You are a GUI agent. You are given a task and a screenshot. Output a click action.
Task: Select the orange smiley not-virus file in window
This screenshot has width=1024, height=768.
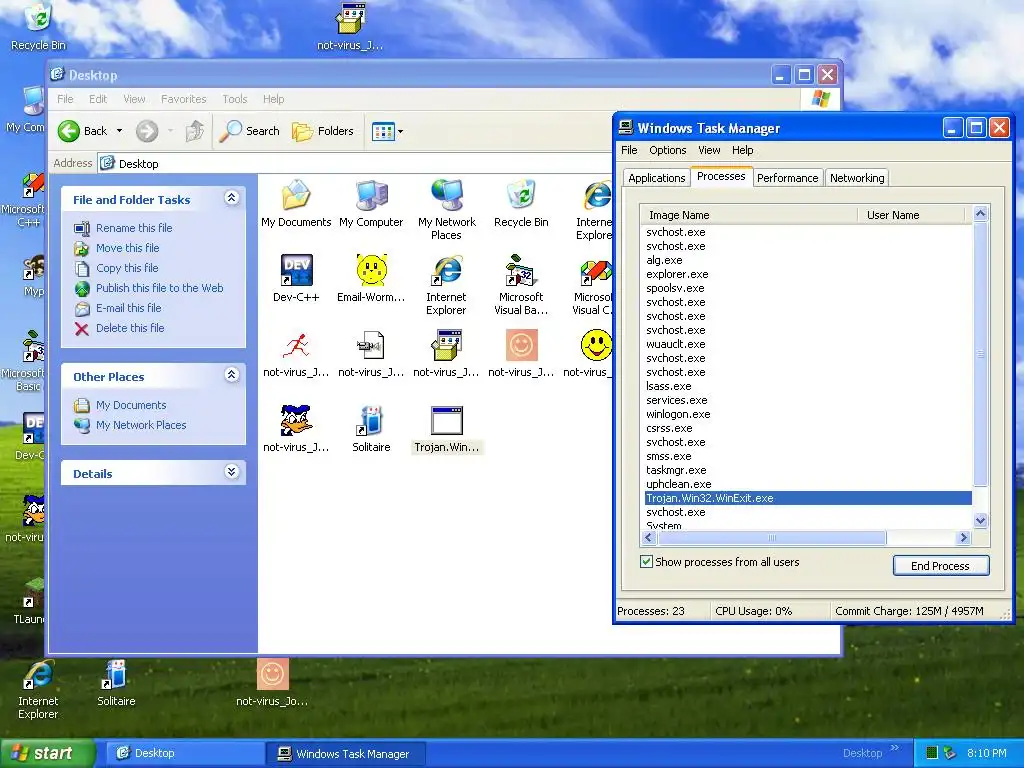[521, 345]
